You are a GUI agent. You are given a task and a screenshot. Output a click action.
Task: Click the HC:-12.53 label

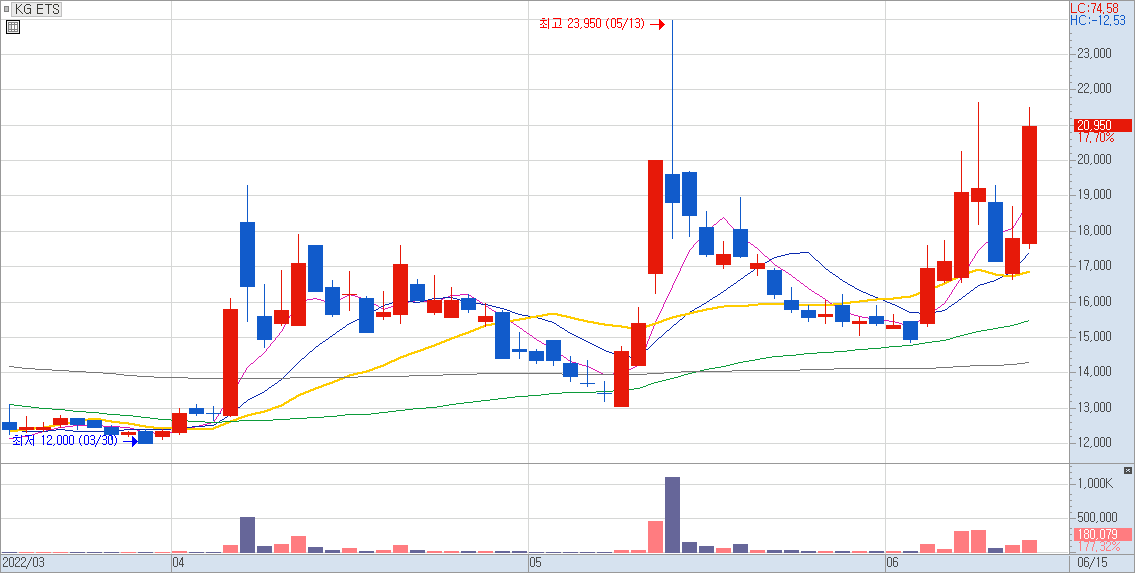pyautogui.click(x=1097, y=20)
